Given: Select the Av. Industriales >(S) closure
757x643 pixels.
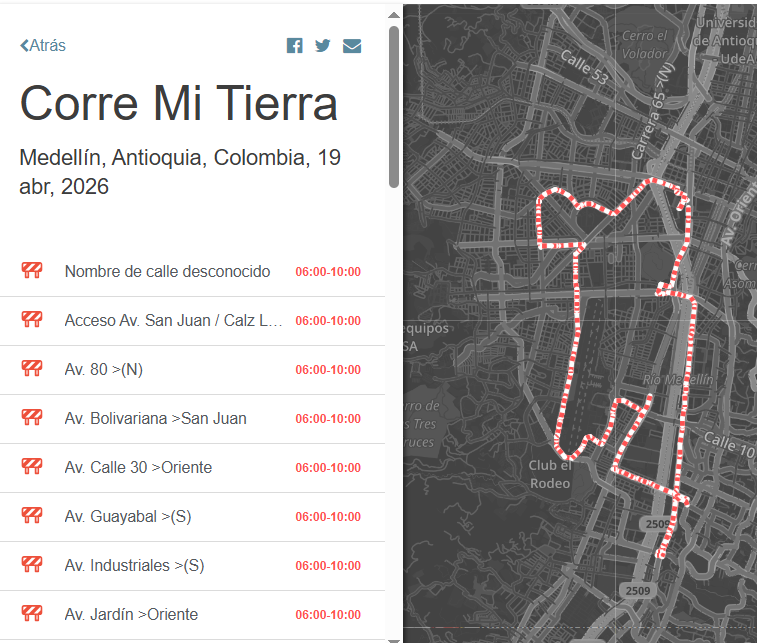Looking at the screenshot, I should (x=134, y=566).
